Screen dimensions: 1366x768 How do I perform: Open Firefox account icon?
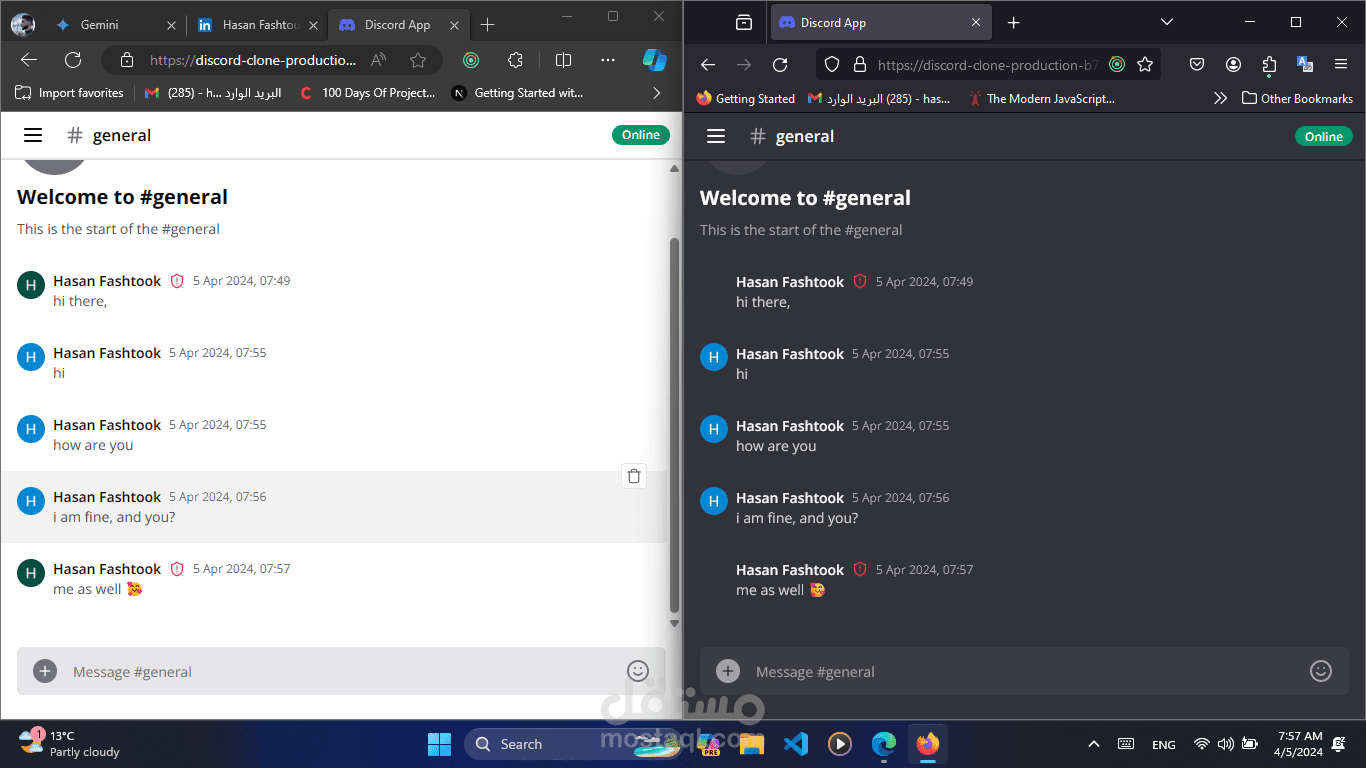pyautogui.click(x=1233, y=65)
